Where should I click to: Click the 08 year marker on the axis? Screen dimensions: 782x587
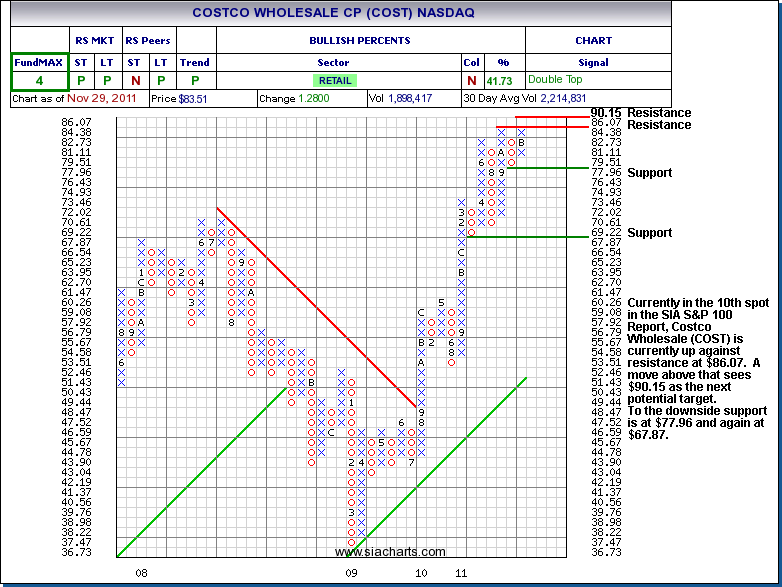click(x=142, y=573)
